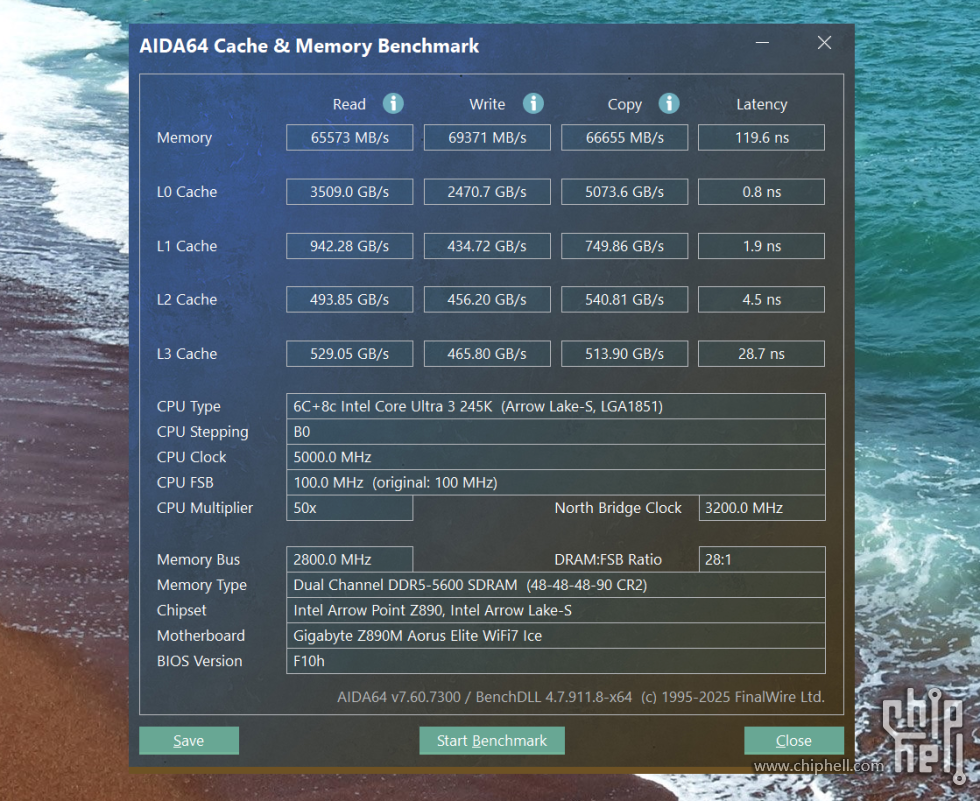Save the benchmark results

click(189, 740)
